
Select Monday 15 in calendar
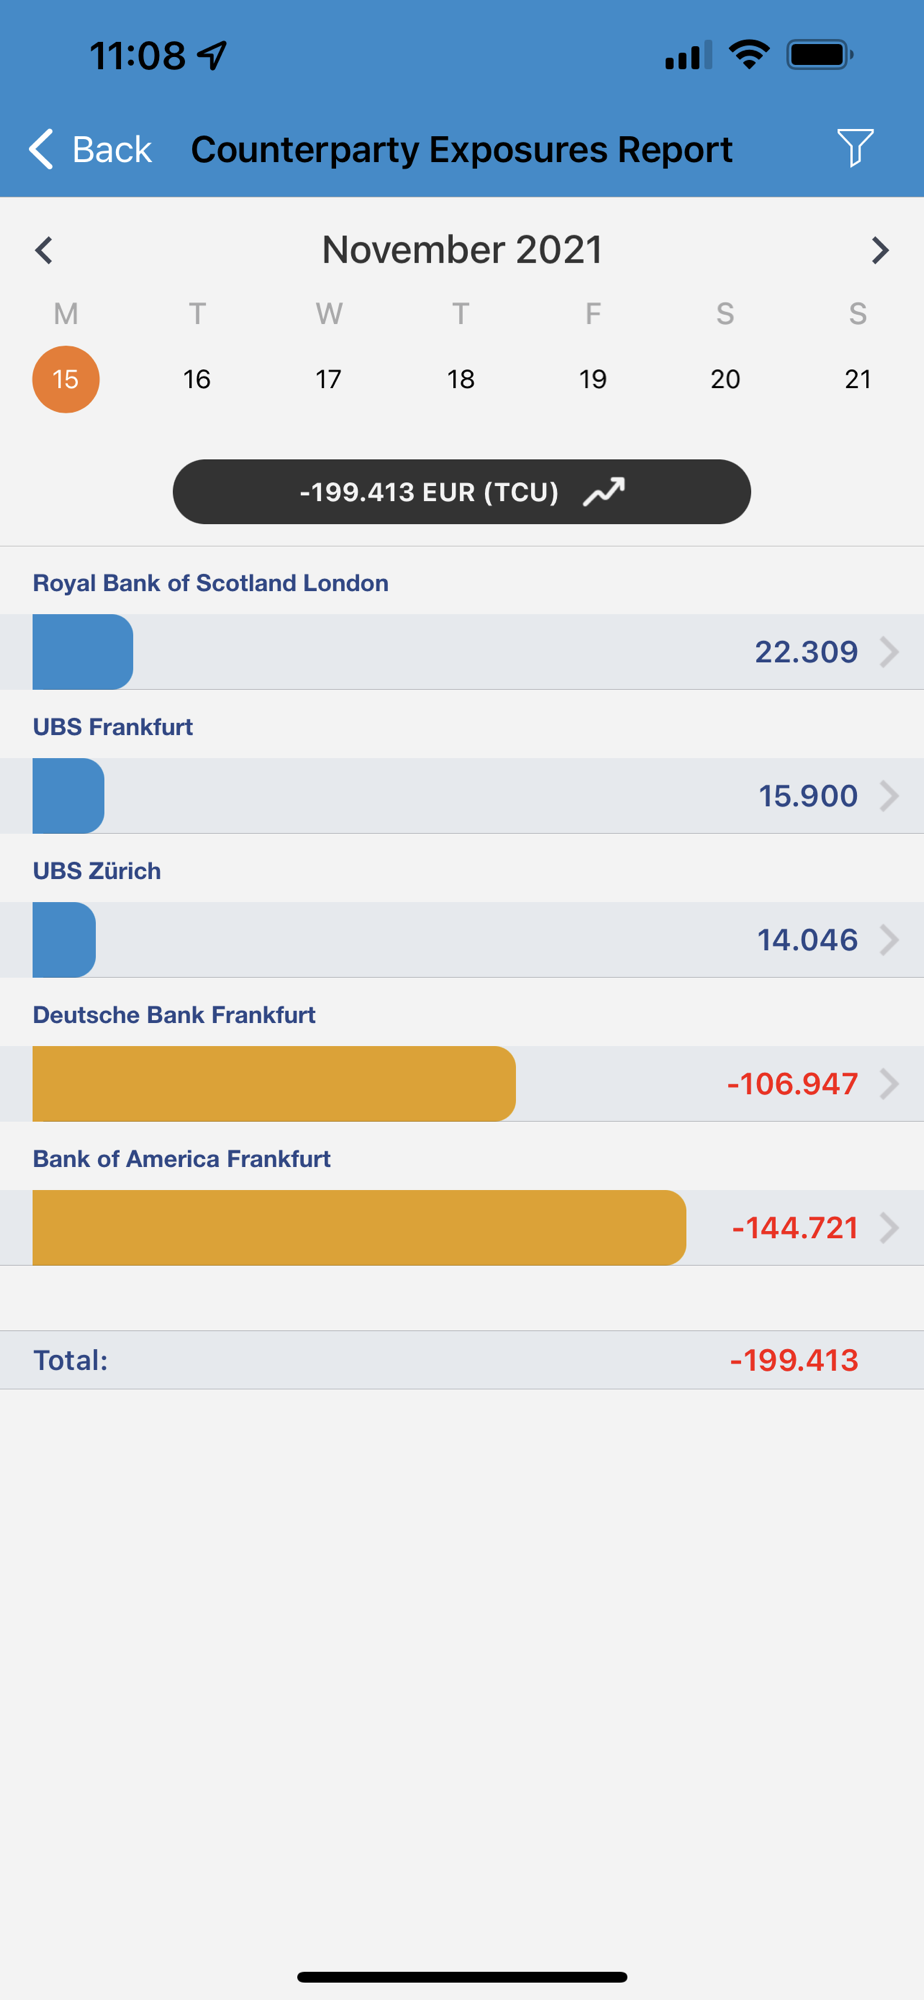tap(66, 380)
